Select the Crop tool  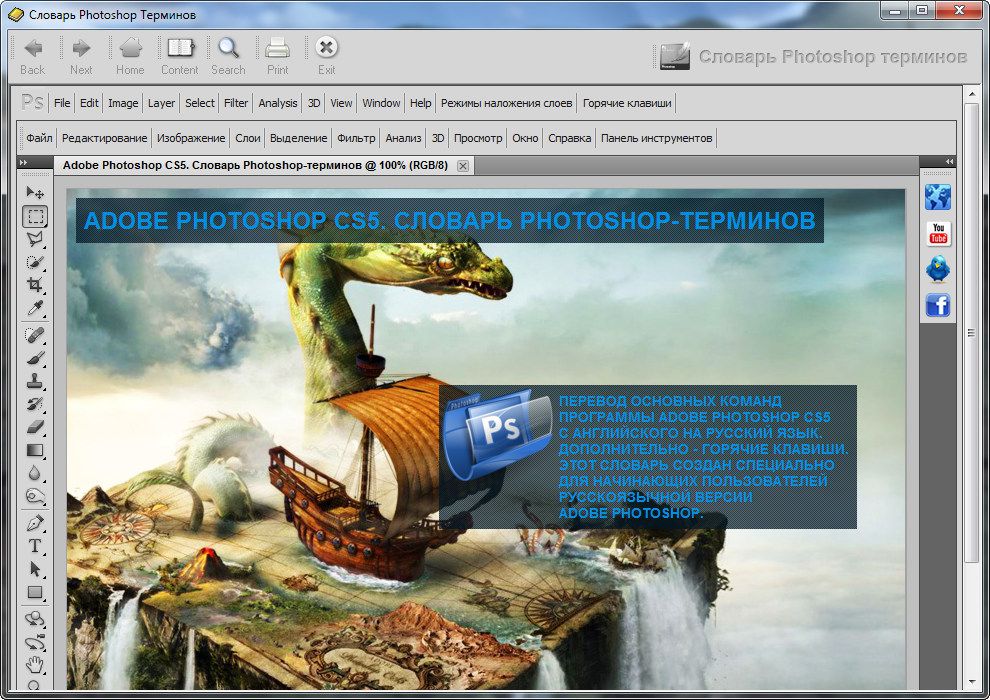(x=35, y=285)
